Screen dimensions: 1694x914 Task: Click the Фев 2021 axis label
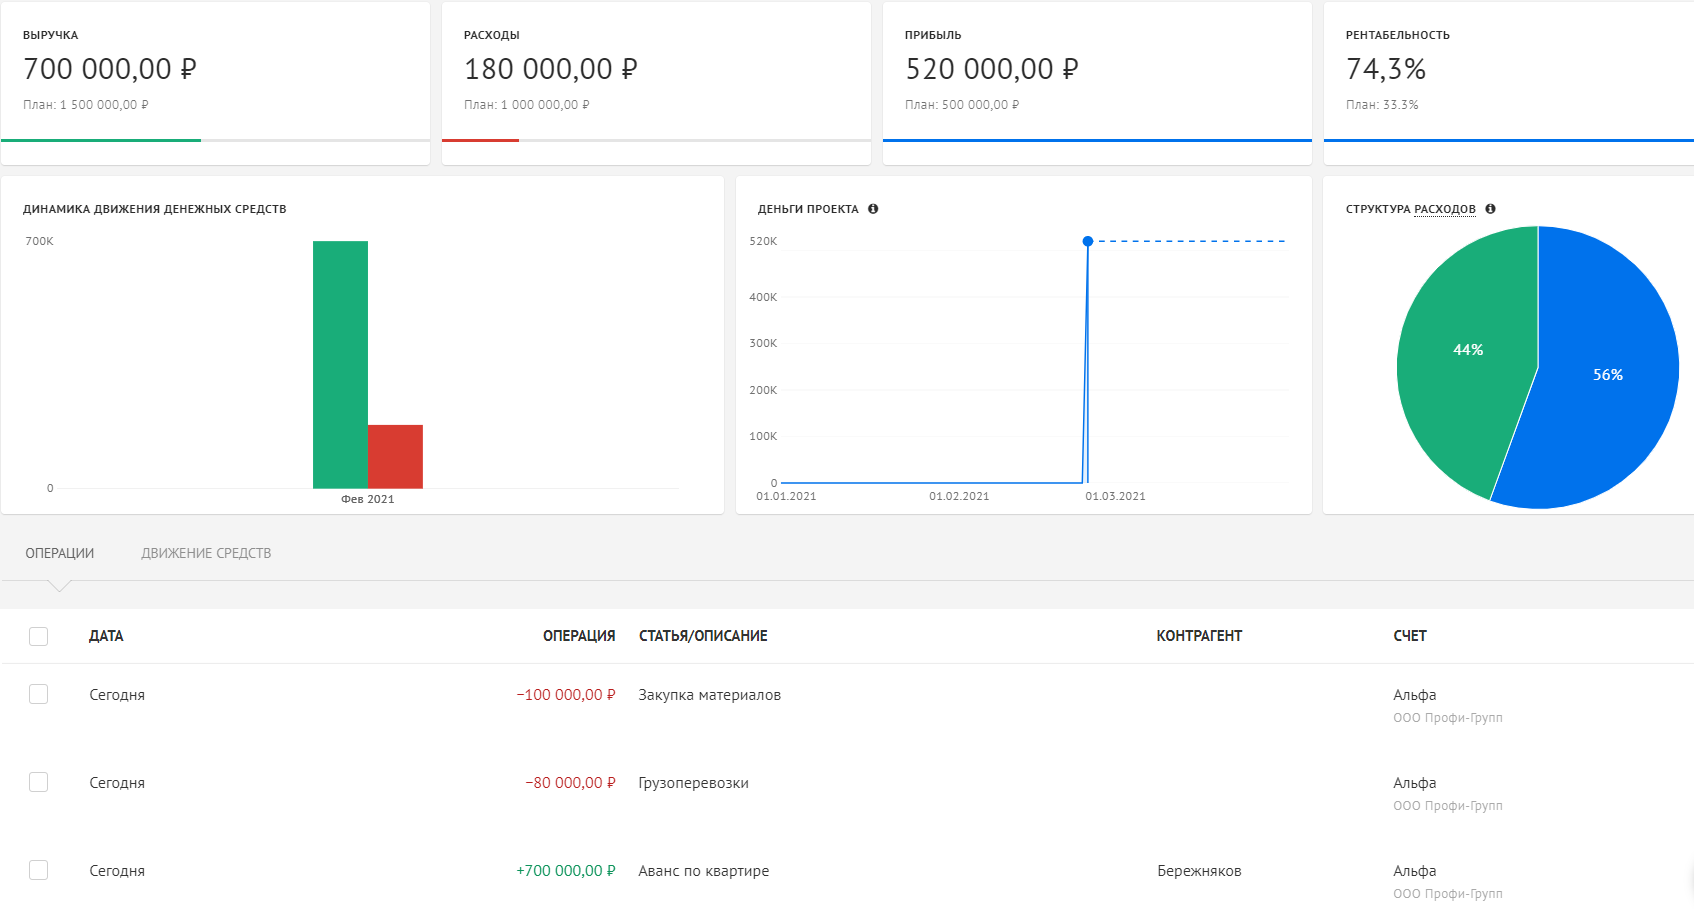(x=368, y=499)
